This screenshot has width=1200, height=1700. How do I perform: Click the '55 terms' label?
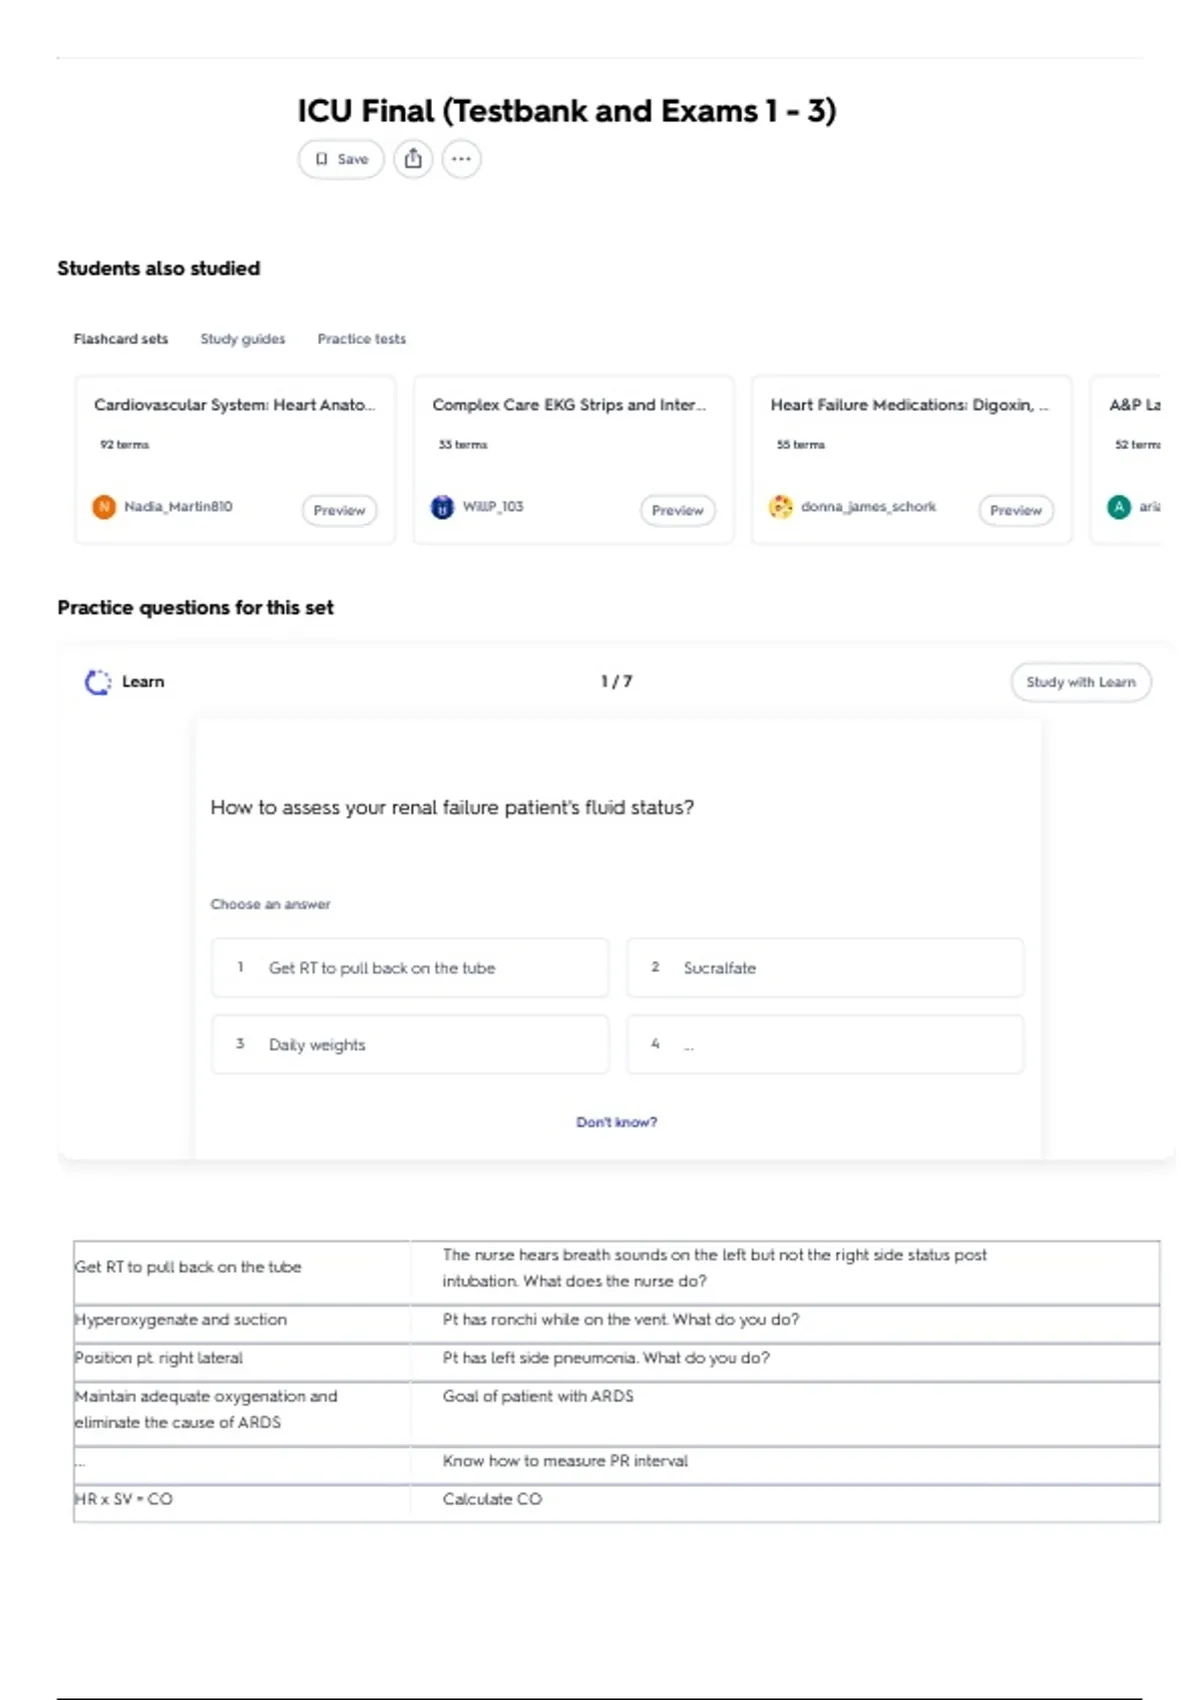pyautogui.click(x=801, y=444)
